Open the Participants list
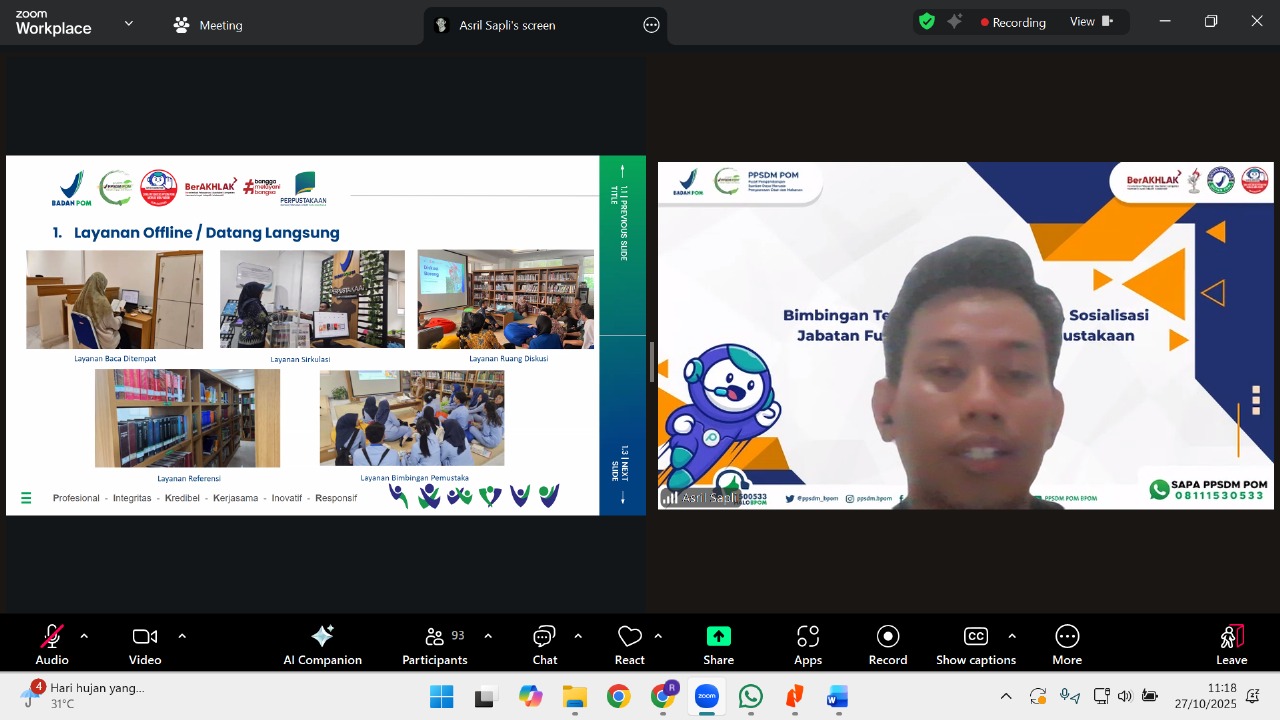 click(x=434, y=644)
